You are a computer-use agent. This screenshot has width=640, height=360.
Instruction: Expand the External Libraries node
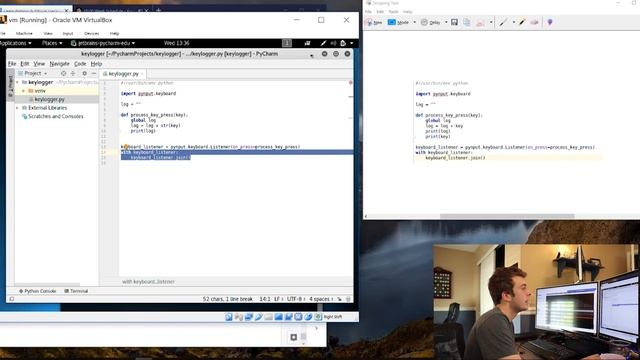tap(18, 108)
